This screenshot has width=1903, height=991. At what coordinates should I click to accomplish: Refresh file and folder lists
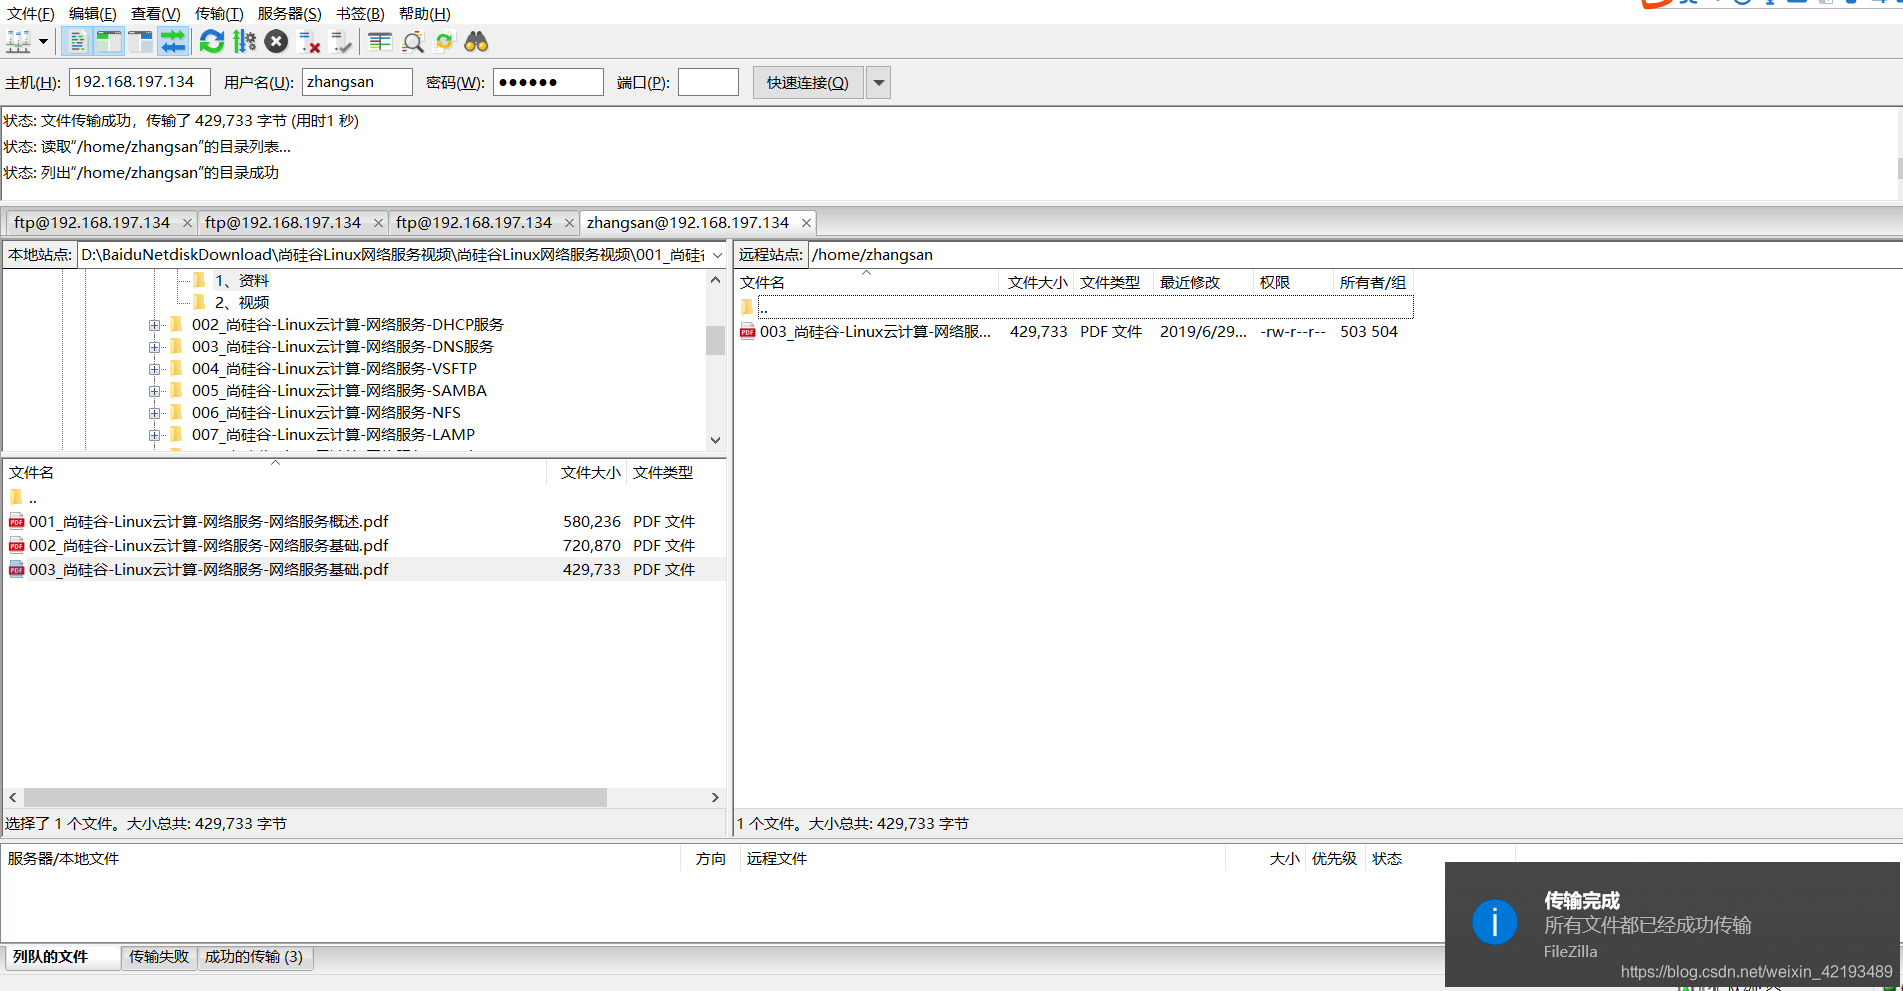point(212,42)
